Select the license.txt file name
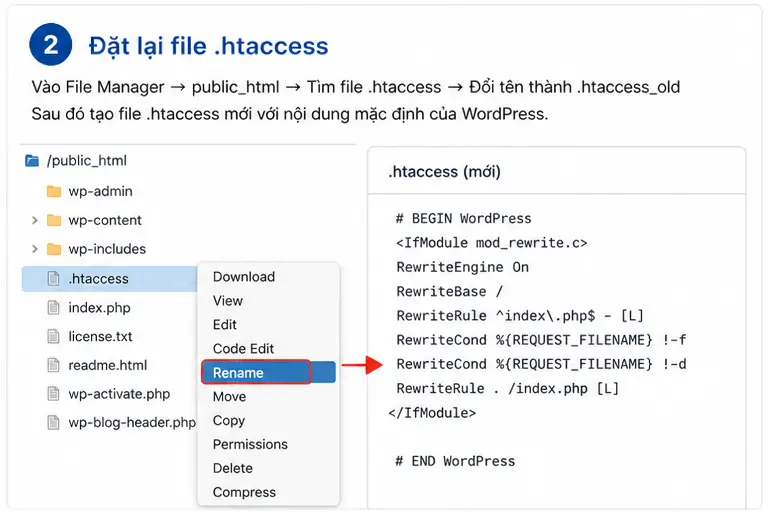 tap(100, 337)
